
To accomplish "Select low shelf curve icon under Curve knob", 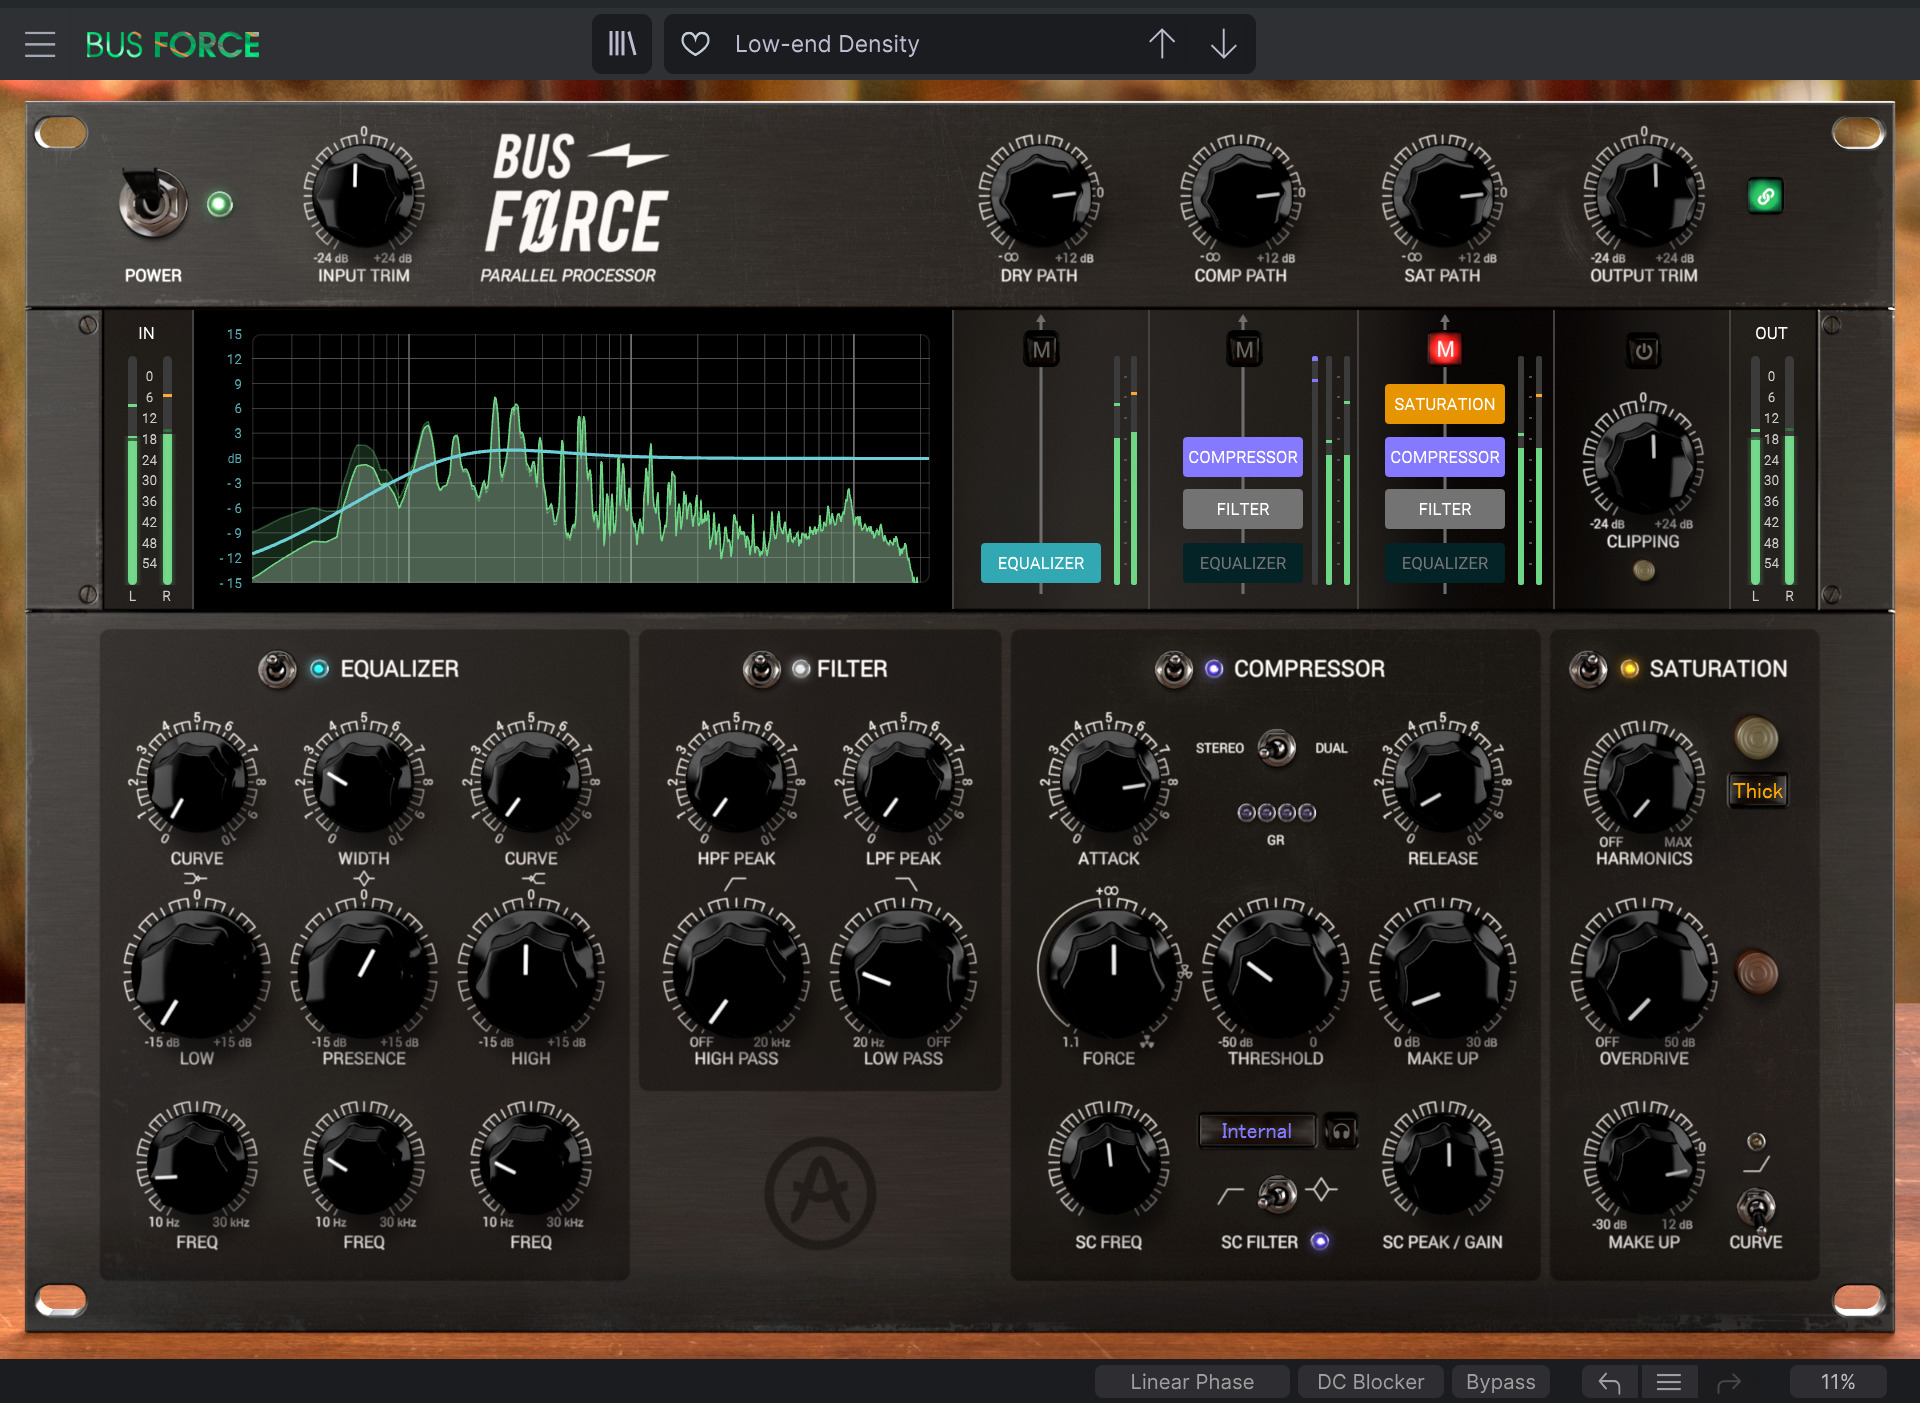I will 196,879.
